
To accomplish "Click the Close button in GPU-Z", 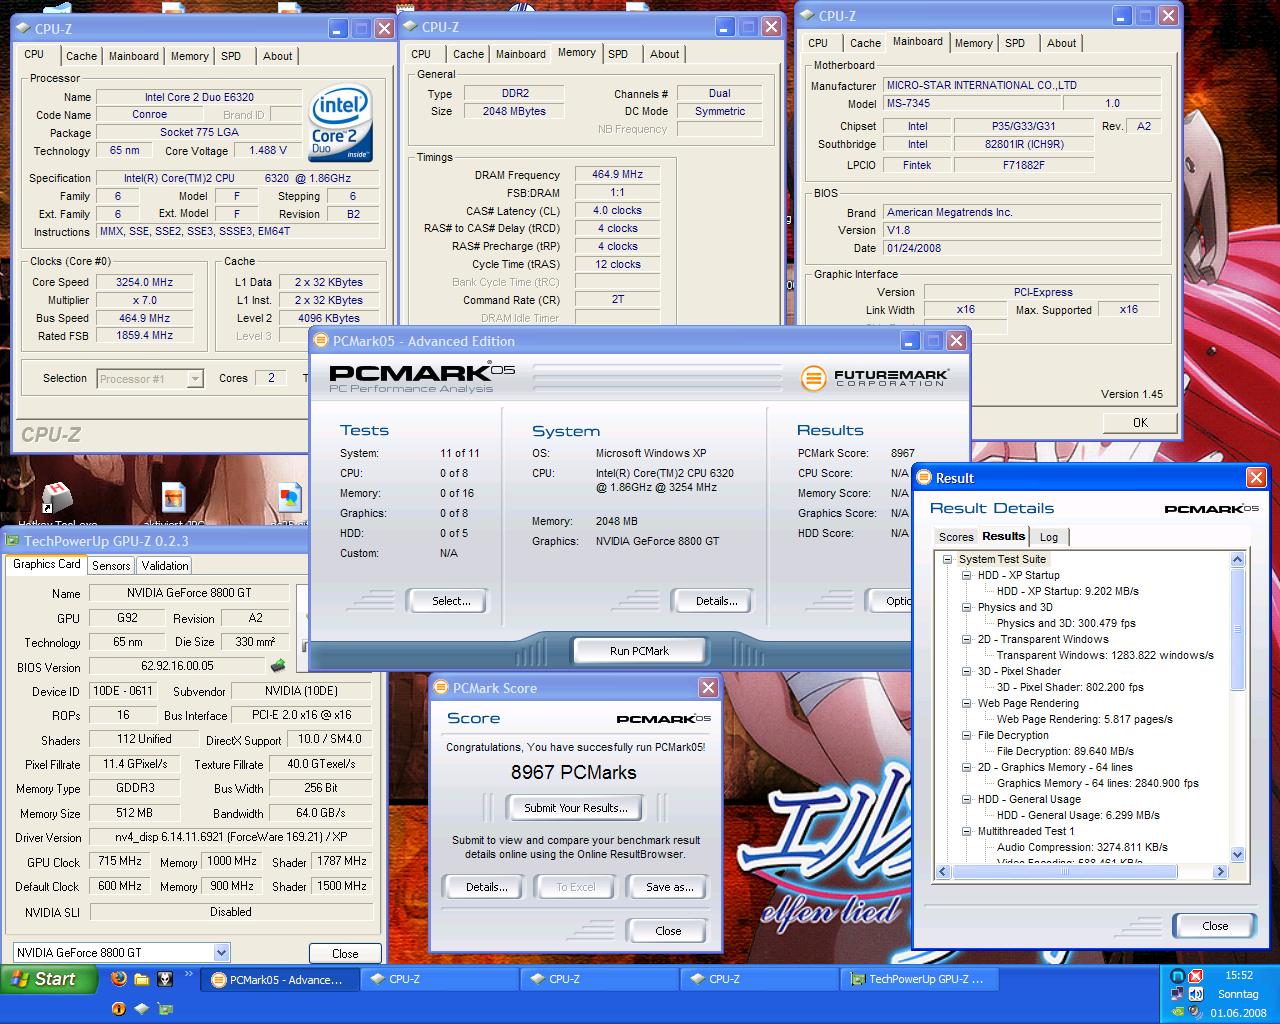I will coord(345,953).
